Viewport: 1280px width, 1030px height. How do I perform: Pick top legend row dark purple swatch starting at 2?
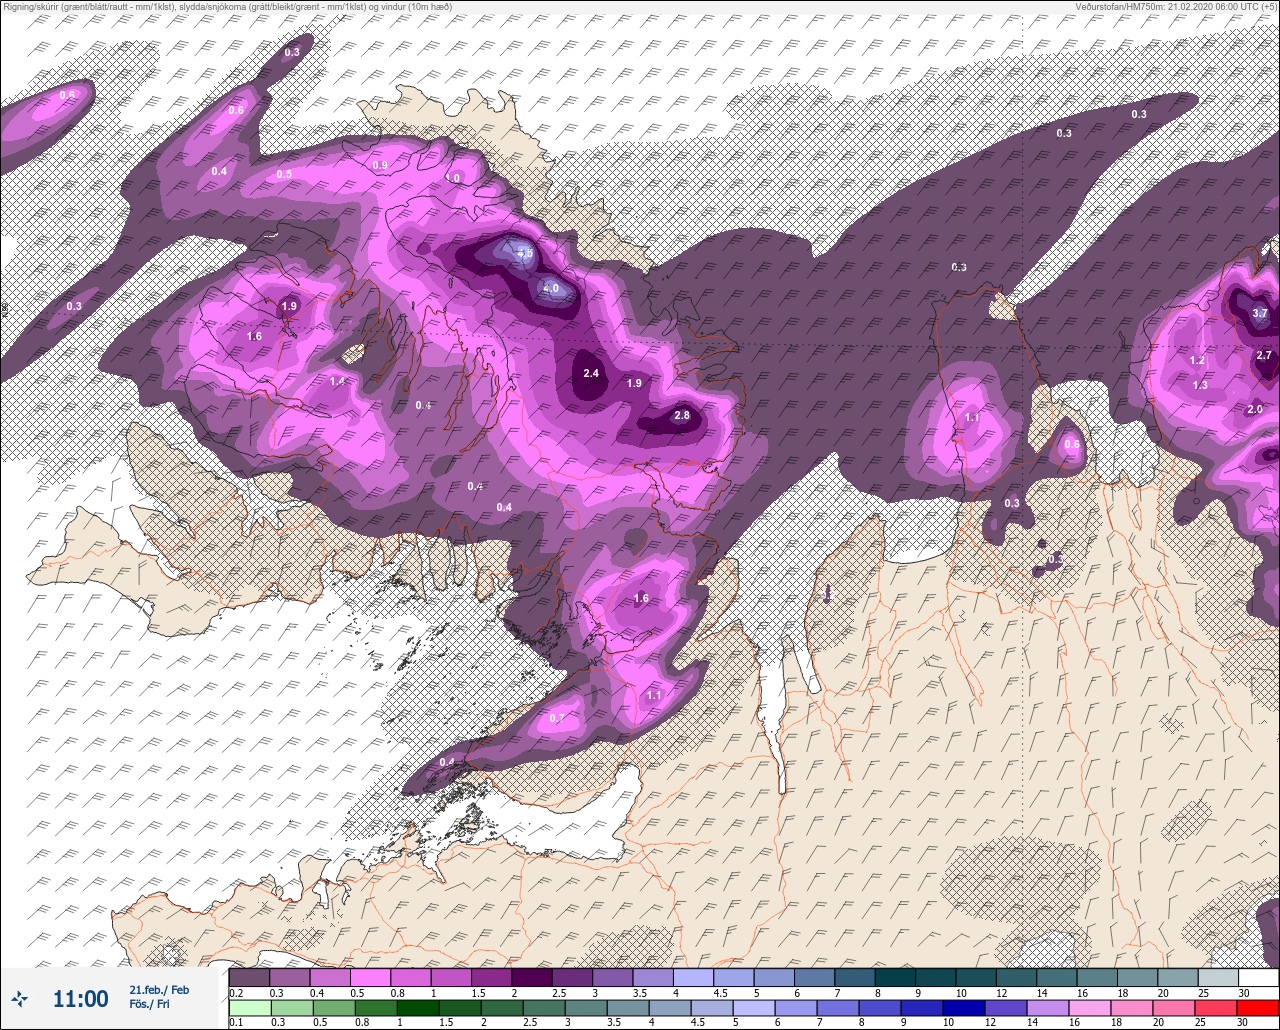[532, 977]
